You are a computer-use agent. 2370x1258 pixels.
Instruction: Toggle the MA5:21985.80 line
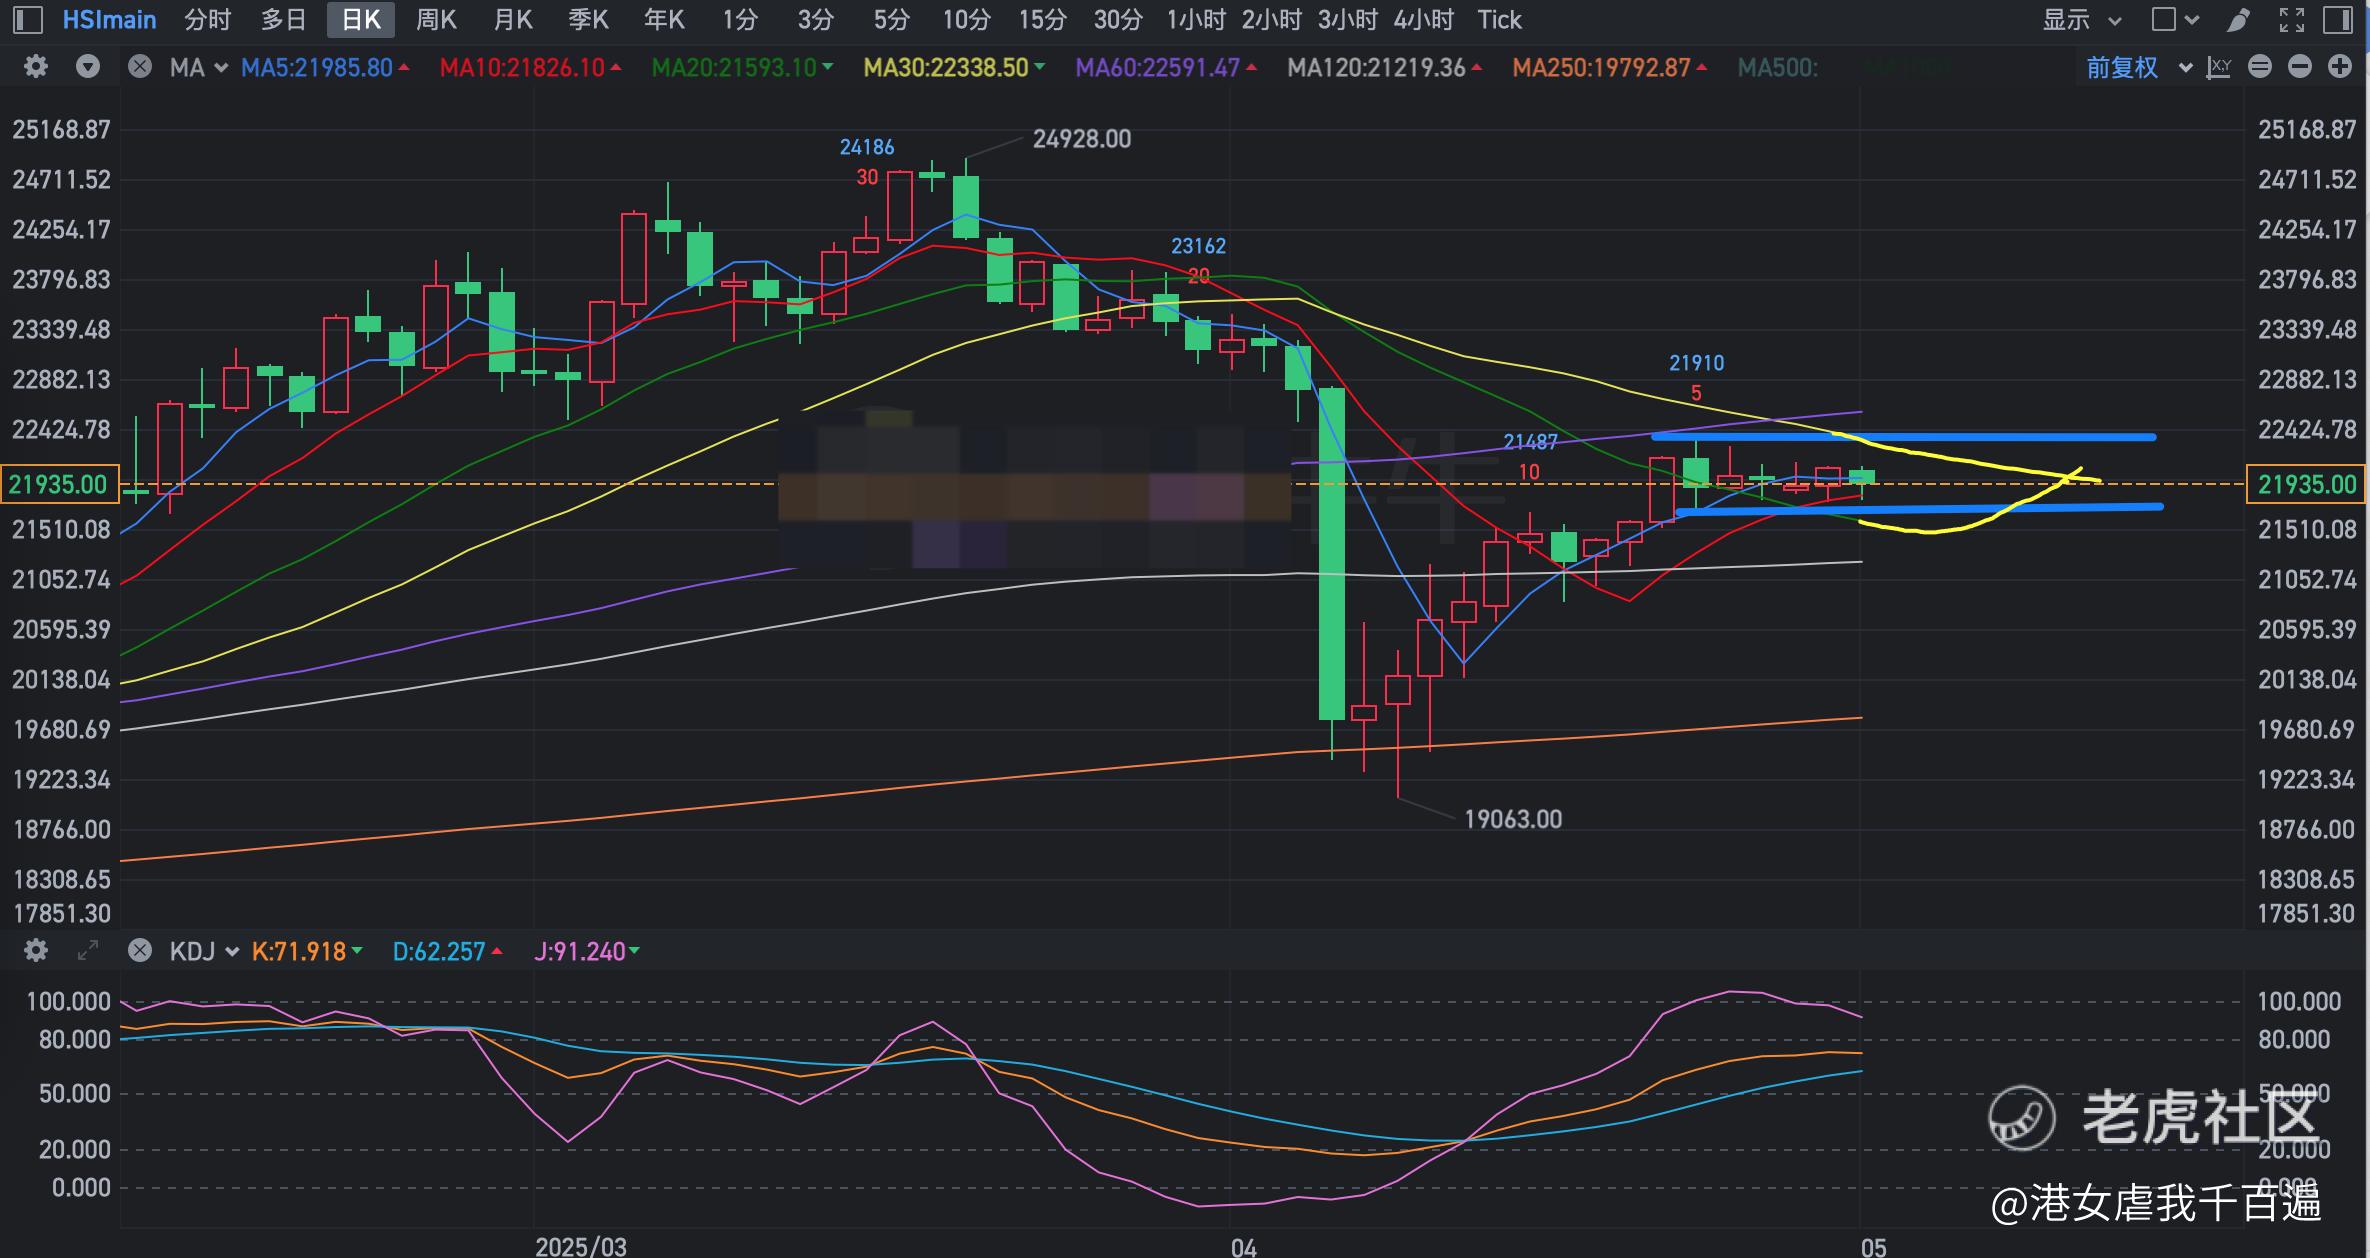pos(326,67)
